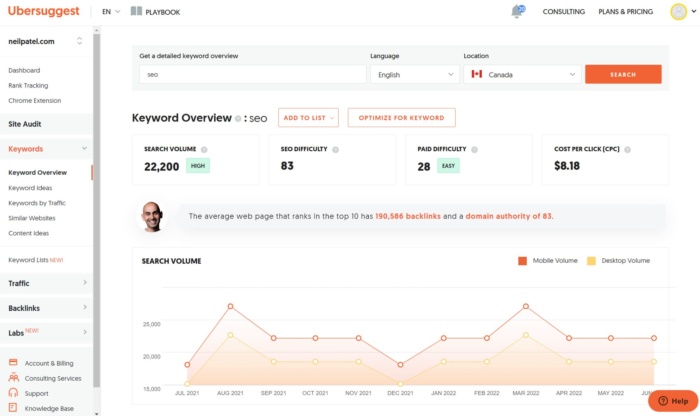The image size is (700, 416).
Task: Toggle Desktop Volume legend series
Action: pos(592,261)
